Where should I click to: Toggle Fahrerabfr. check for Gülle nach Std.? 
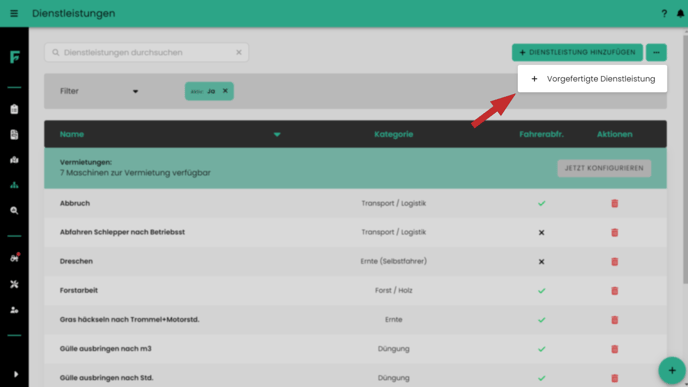coord(541,378)
